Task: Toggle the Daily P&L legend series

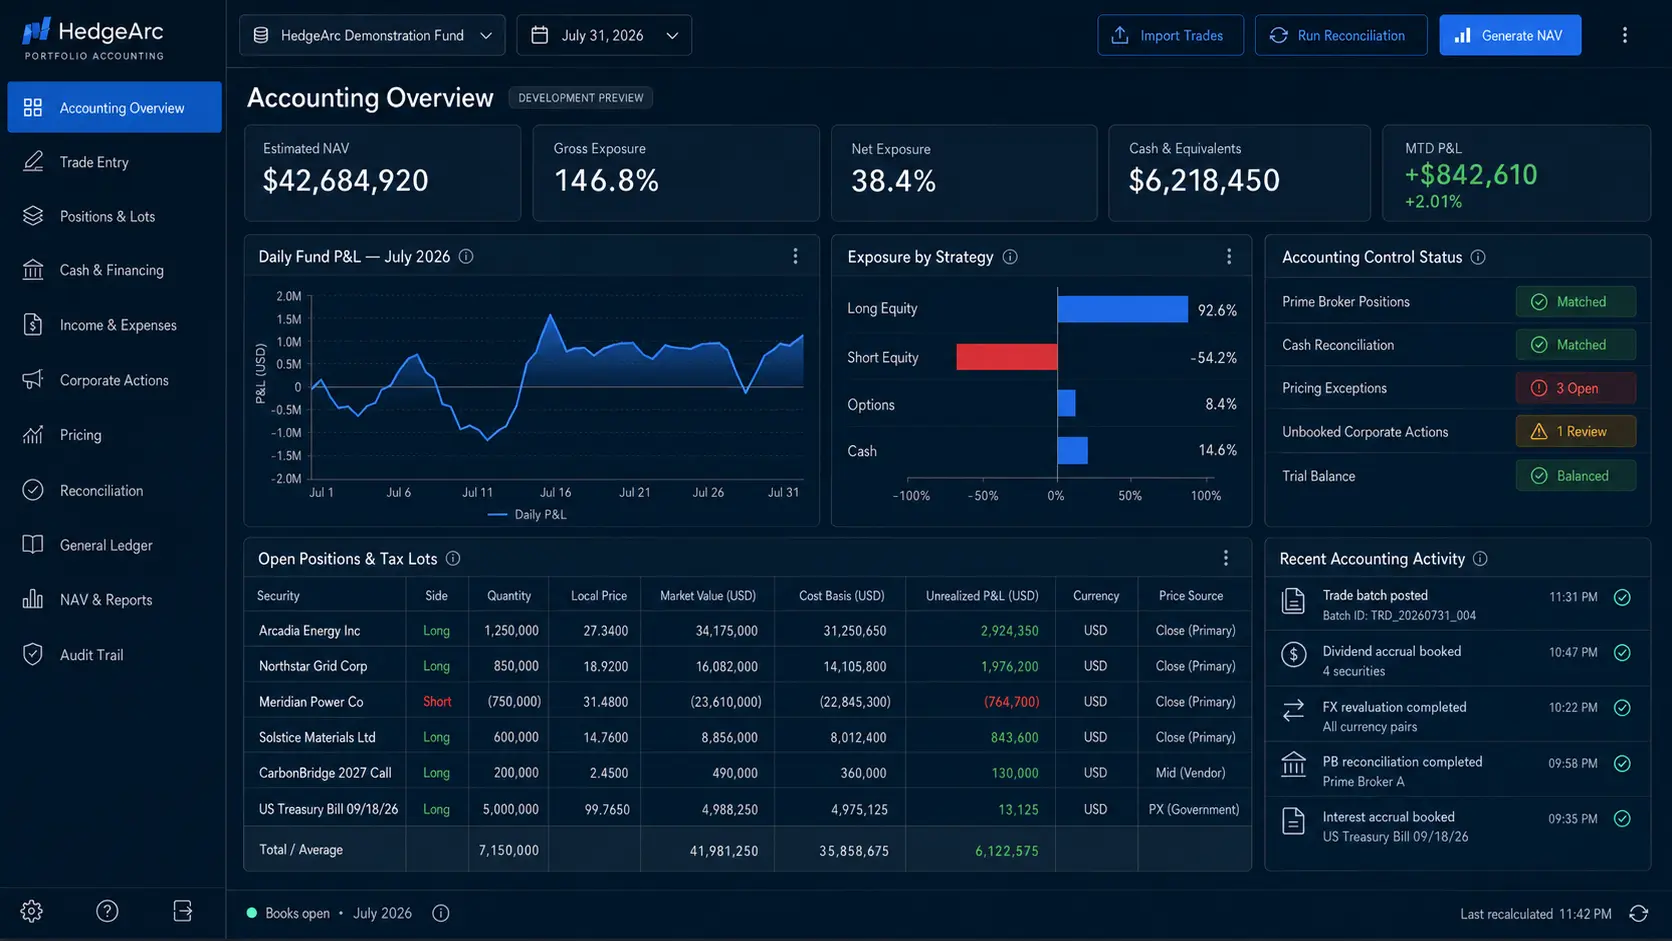Action: (x=527, y=514)
